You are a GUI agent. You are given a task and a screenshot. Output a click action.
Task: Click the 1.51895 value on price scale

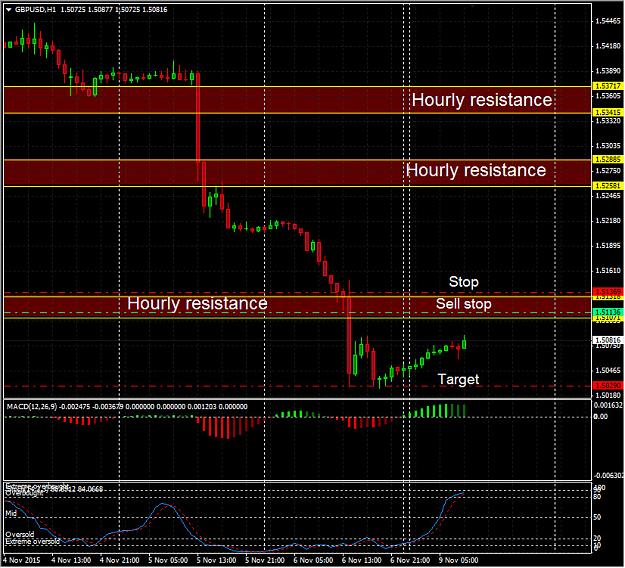608,246
